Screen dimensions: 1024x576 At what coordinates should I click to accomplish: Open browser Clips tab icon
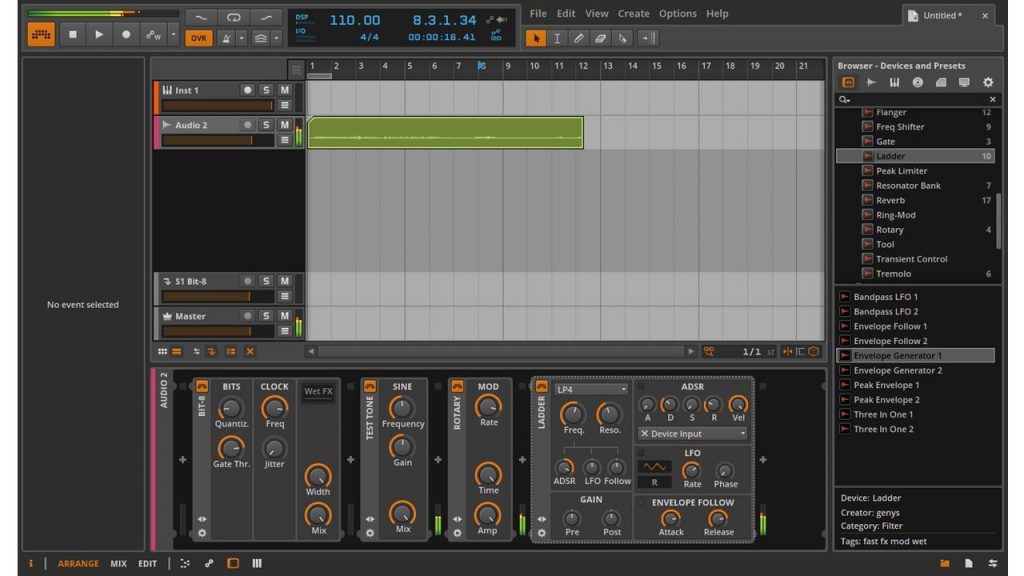point(941,82)
